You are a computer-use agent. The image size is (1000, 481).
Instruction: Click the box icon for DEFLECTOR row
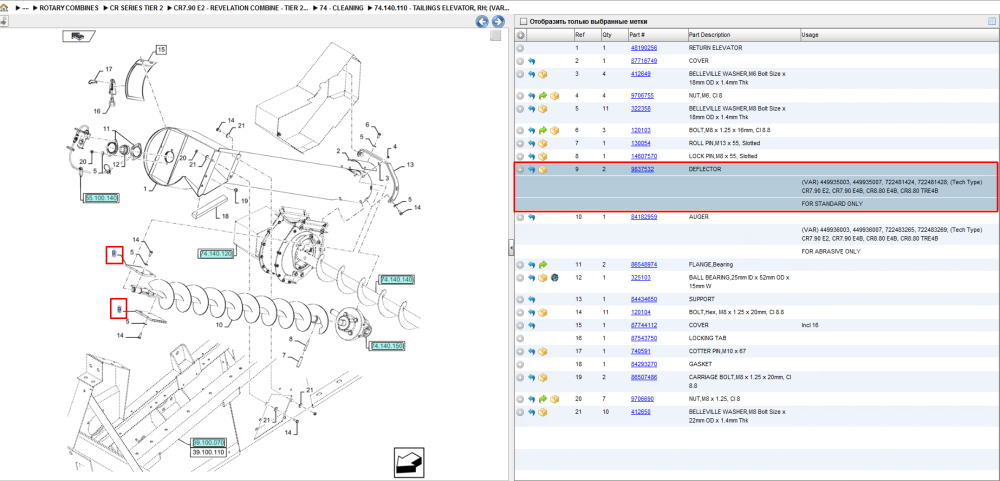(x=543, y=170)
